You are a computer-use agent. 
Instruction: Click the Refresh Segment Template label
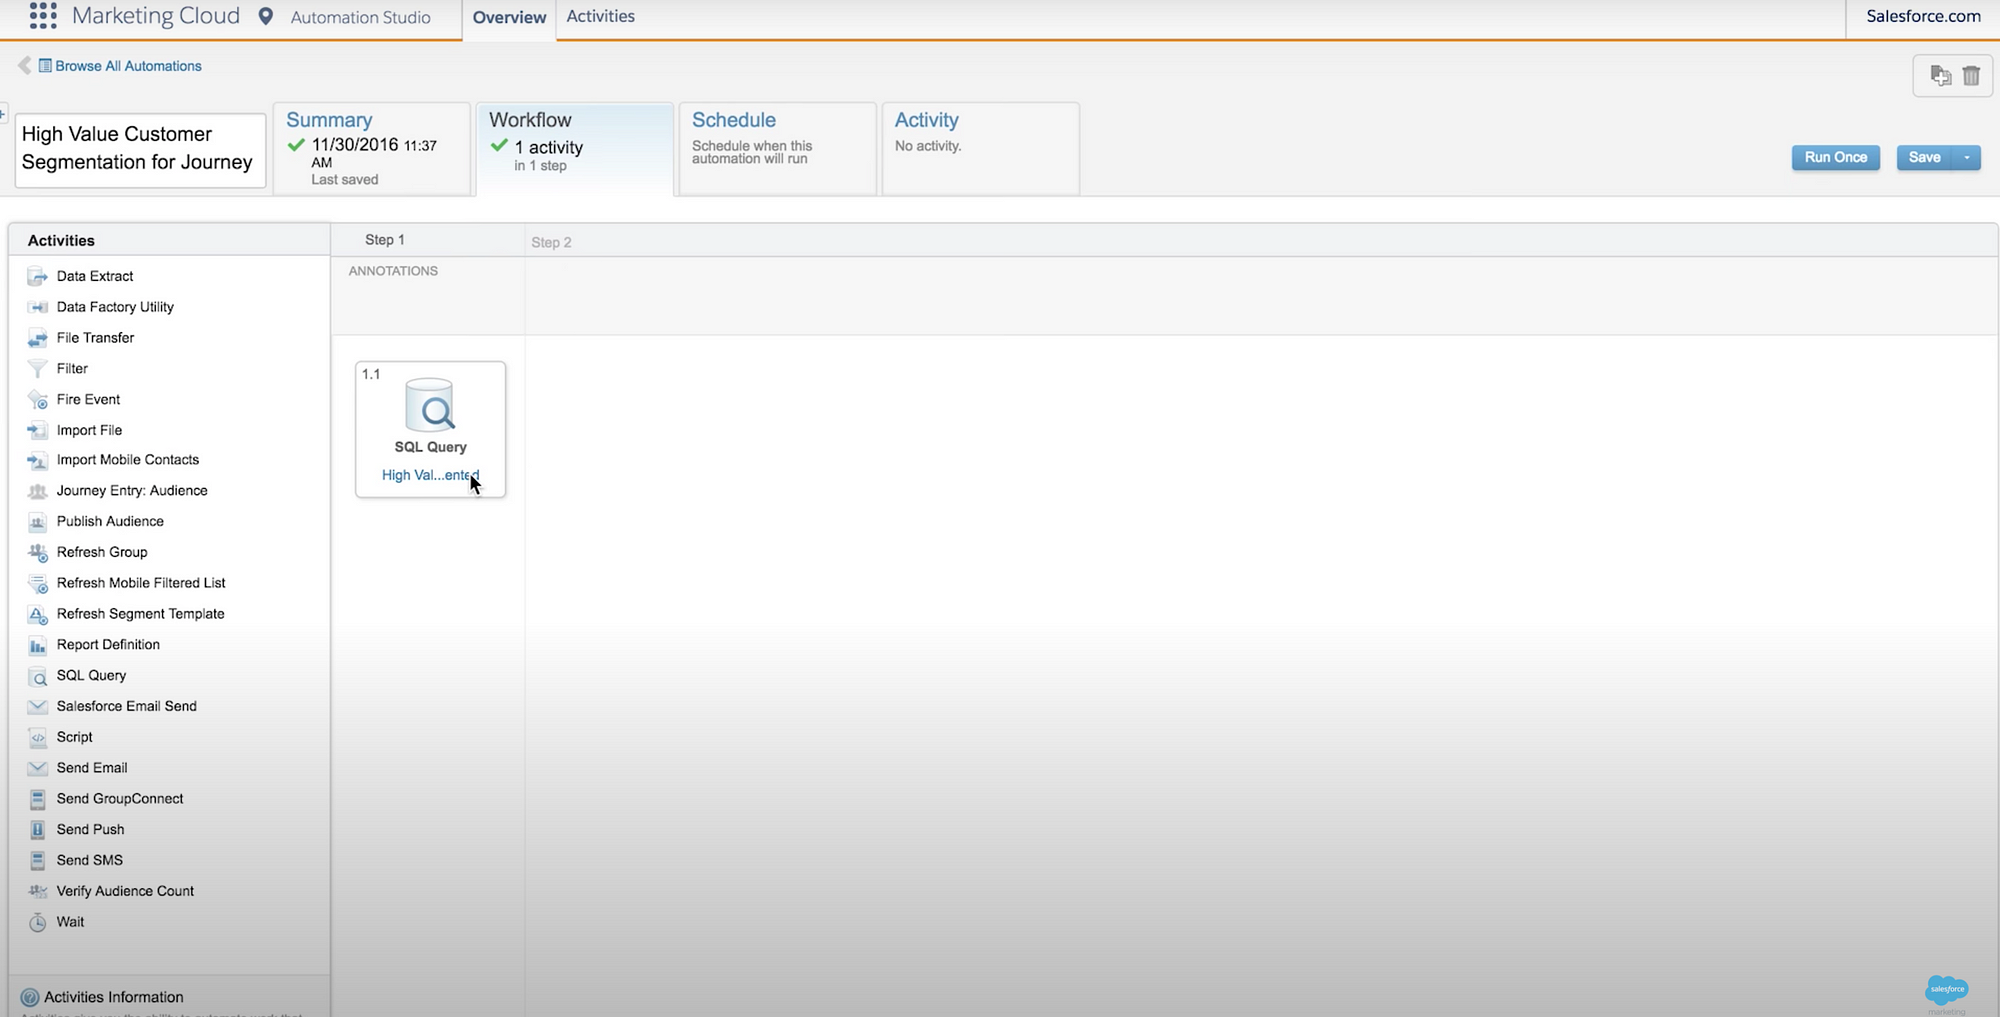[141, 614]
